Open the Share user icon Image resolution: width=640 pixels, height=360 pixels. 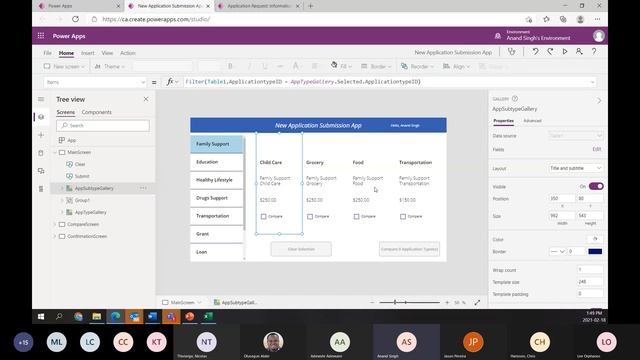[x=579, y=52]
